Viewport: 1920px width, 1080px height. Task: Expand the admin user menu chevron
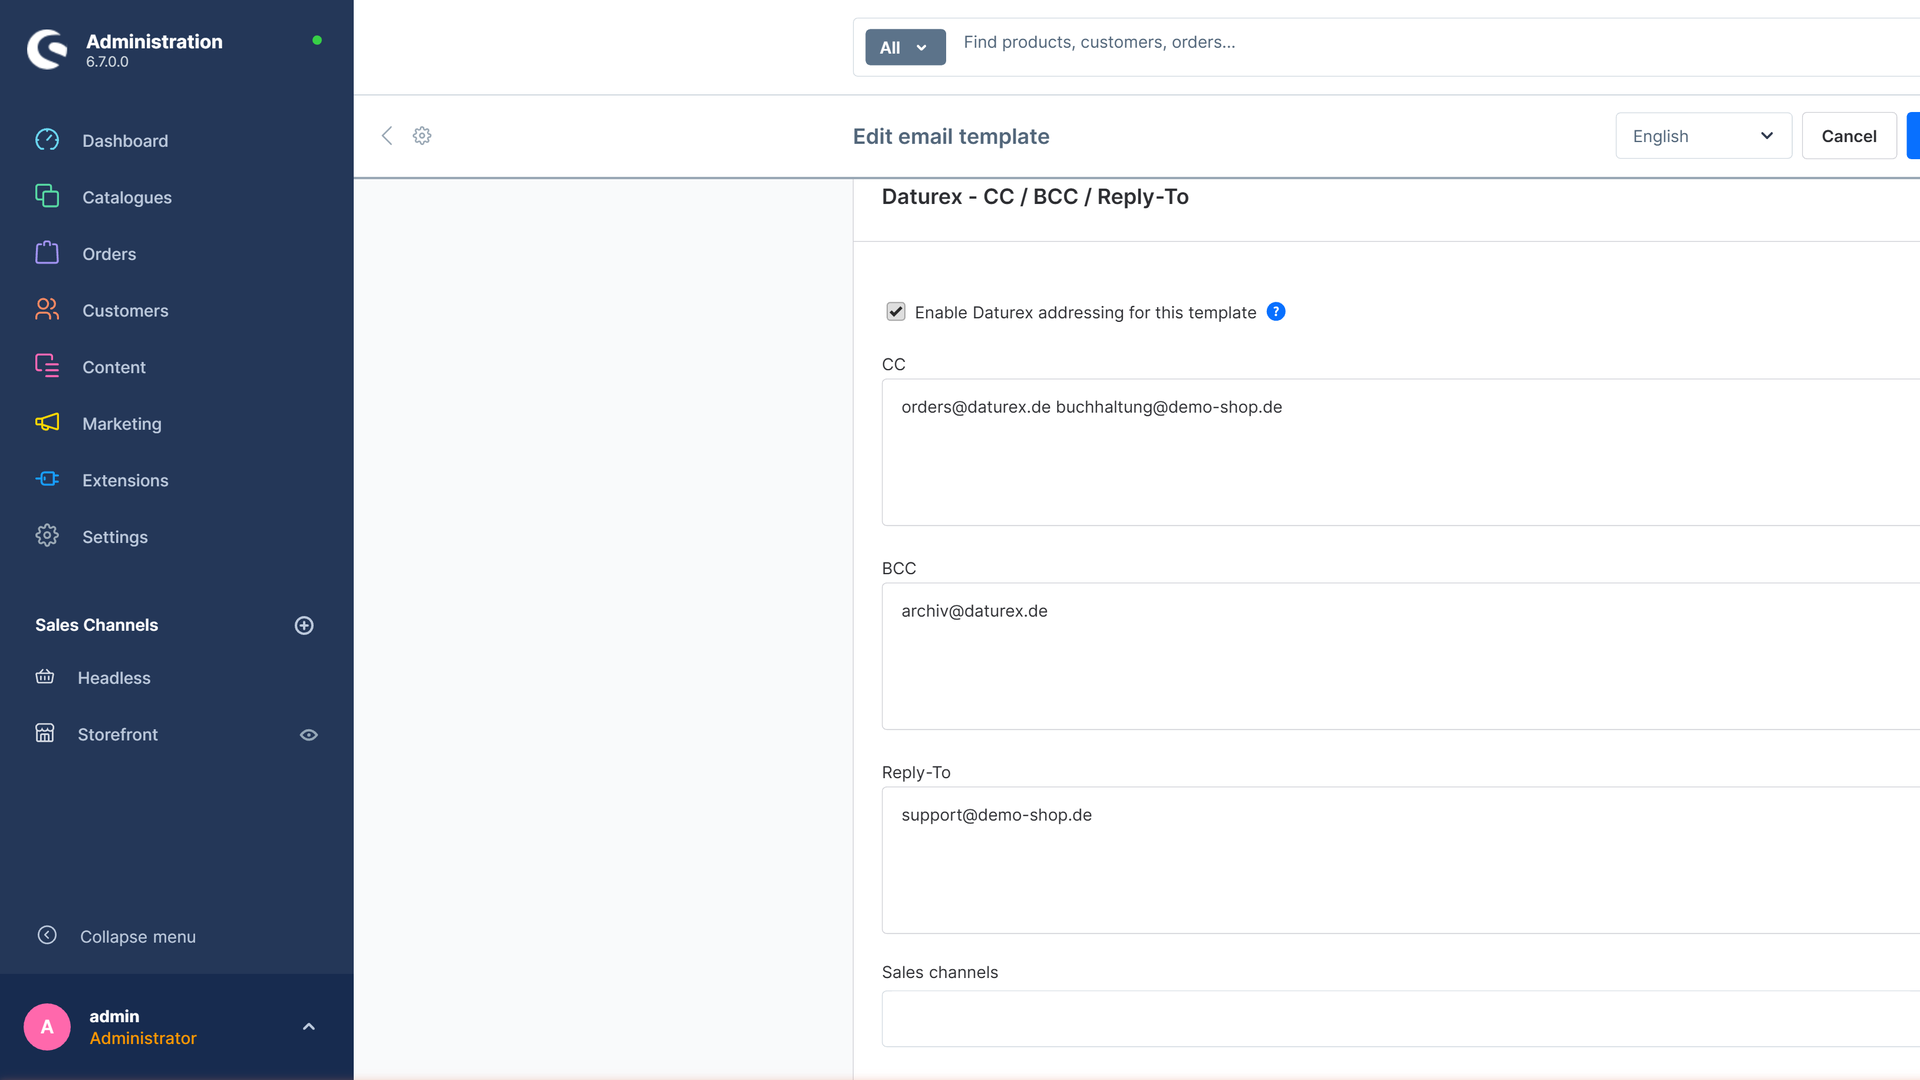309,1027
